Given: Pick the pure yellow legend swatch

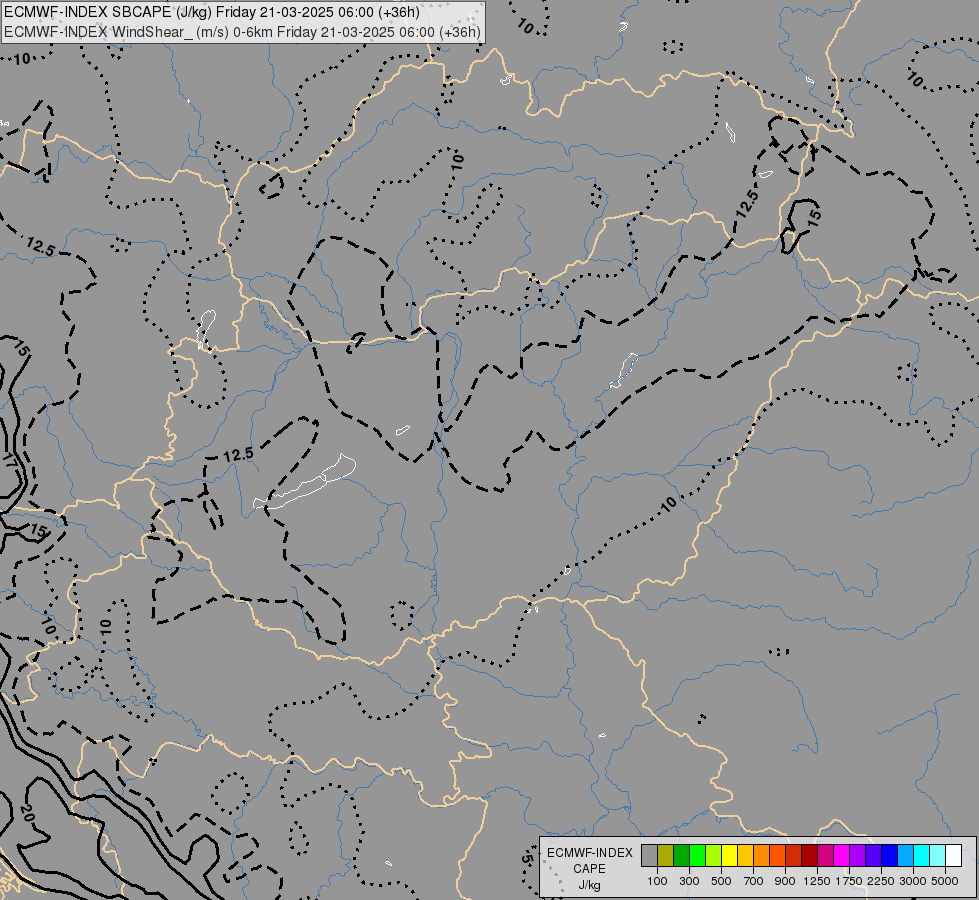Looking at the screenshot, I should coord(729,856).
